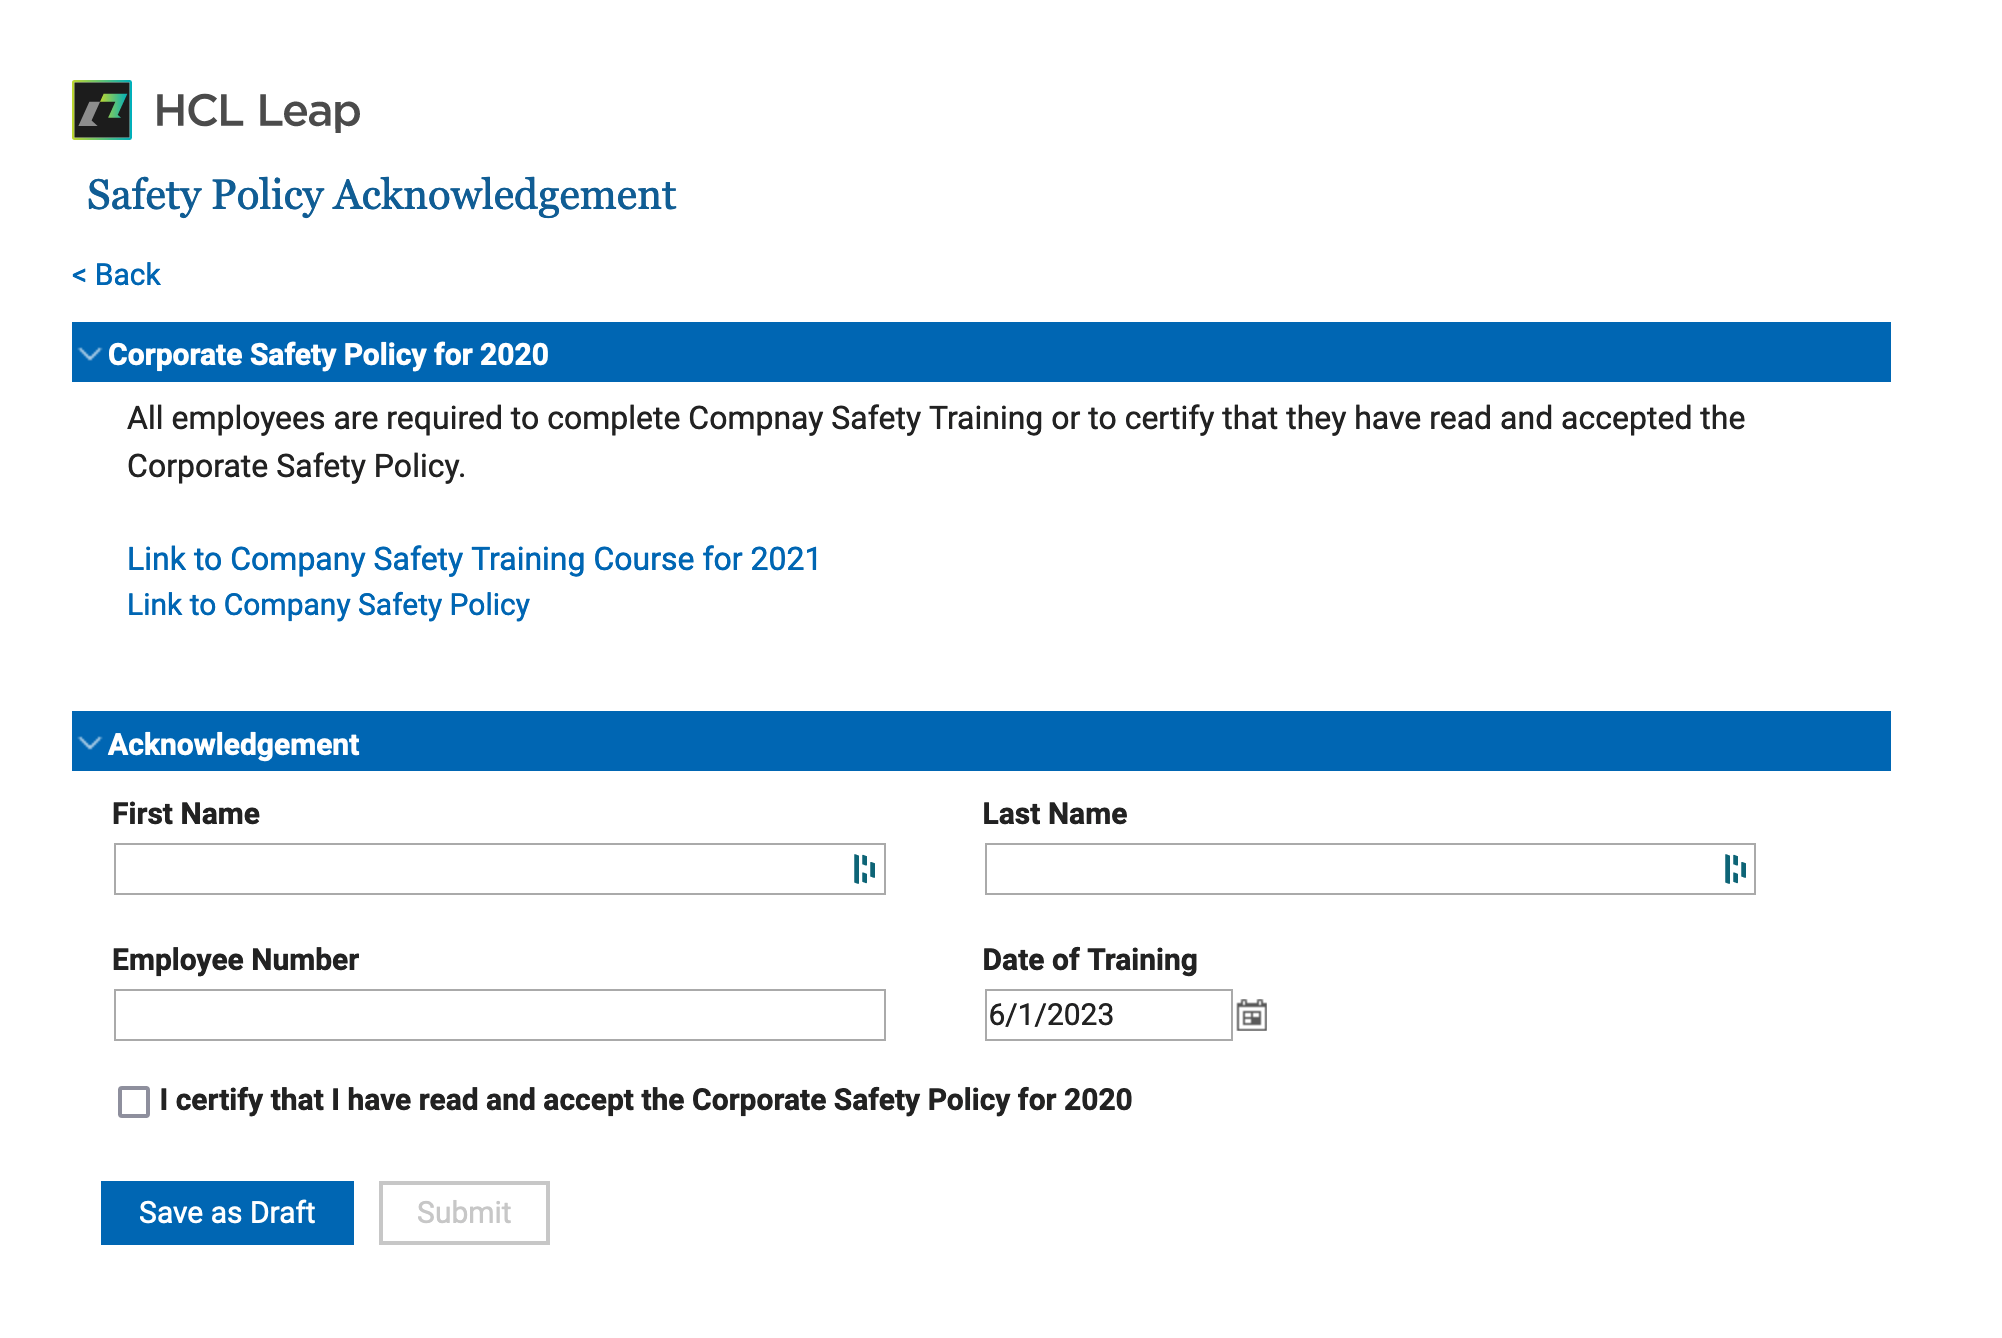Go back using the Back link
This screenshot has height=1338, width=2002.
pos(116,274)
